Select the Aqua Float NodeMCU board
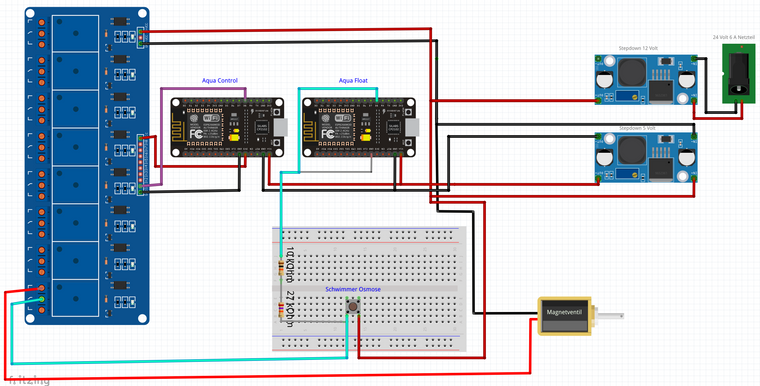Image resolution: width=760 pixels, height=386 pixels. coord(359,127)
